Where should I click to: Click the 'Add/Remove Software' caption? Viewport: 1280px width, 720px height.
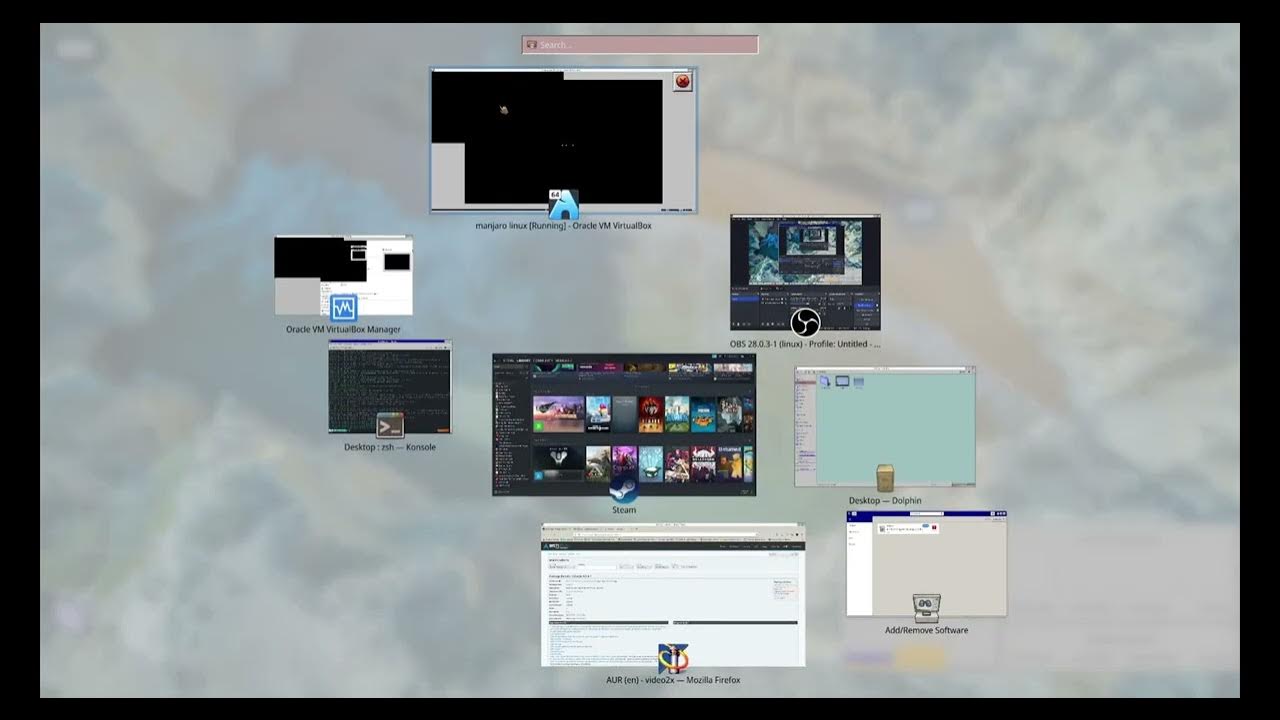click(927, 630)
